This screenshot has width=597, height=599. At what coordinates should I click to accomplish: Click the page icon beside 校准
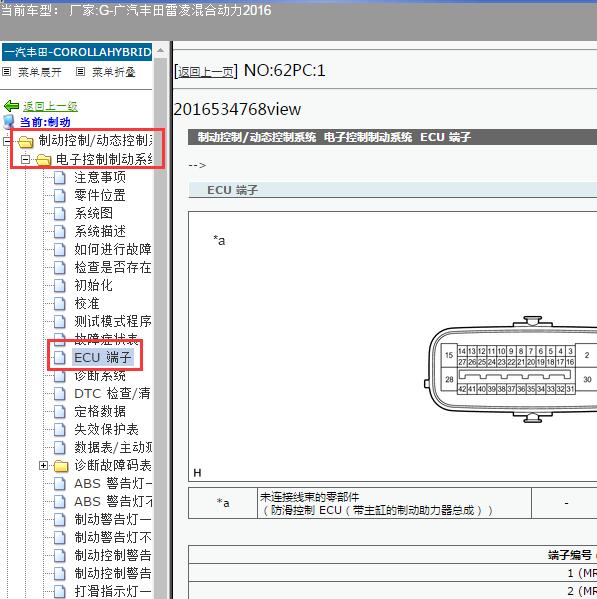pos(60,304)
